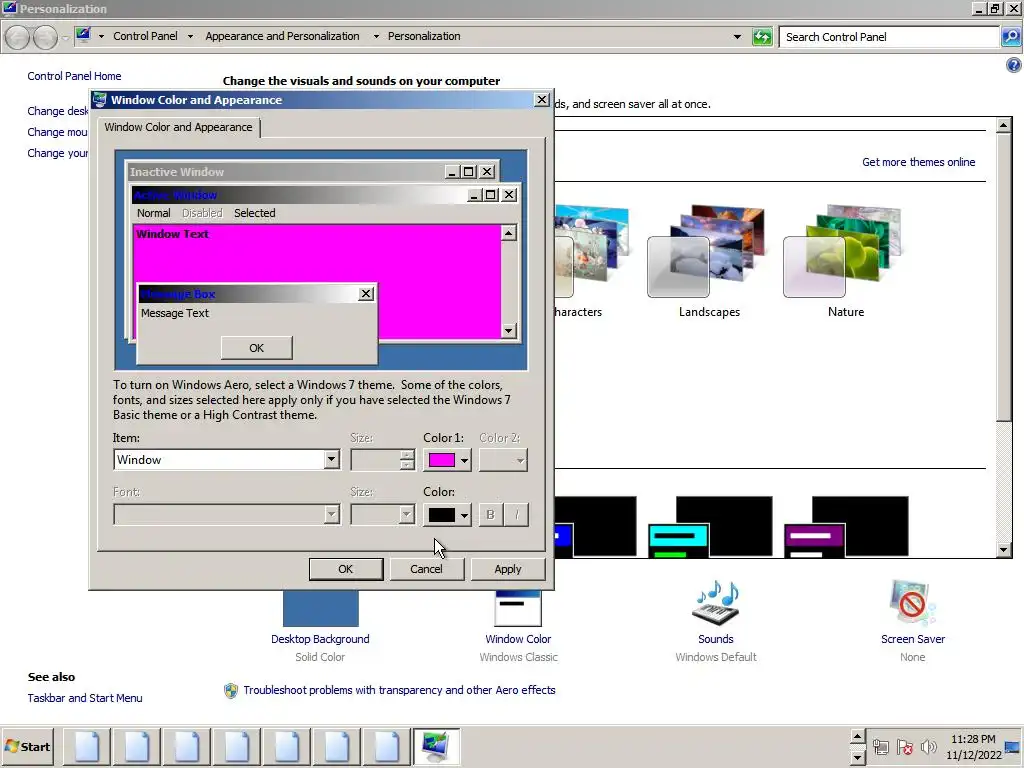Select the cyan high contrast theme thumbnail
This screenshot has width=1024, height=768.
point(710,526)
